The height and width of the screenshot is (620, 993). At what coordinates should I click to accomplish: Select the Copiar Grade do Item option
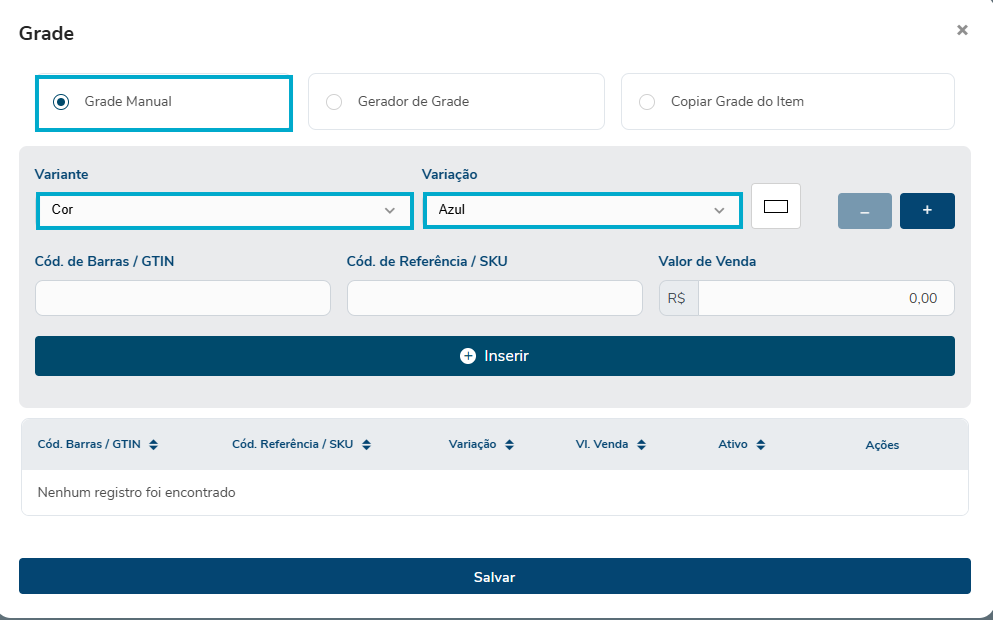point(647,102)
